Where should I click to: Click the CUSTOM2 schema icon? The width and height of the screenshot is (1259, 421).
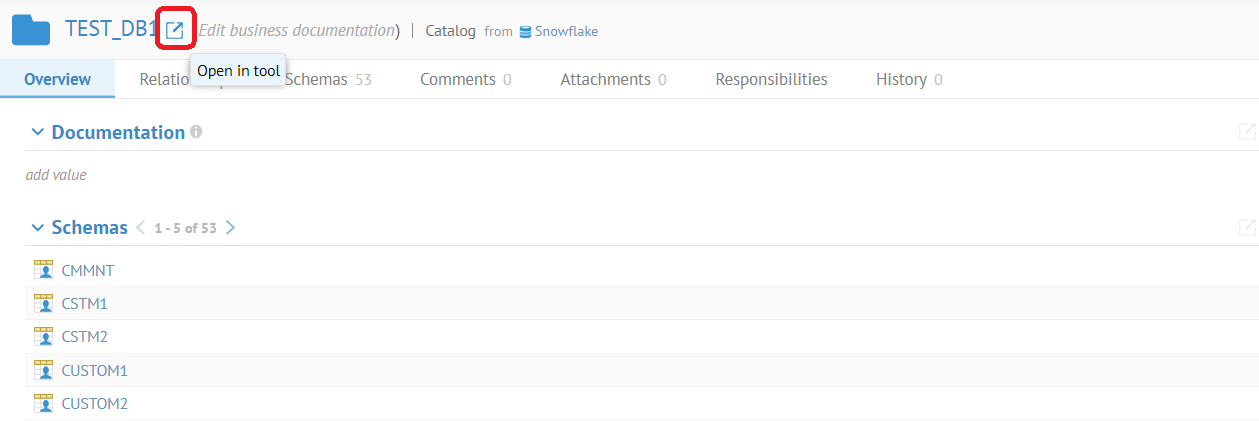43,404
